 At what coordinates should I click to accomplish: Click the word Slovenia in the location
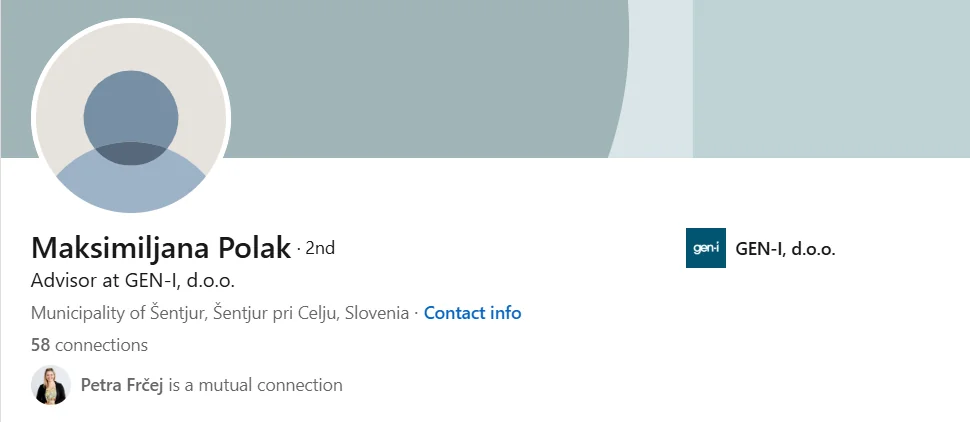[377, 313]
